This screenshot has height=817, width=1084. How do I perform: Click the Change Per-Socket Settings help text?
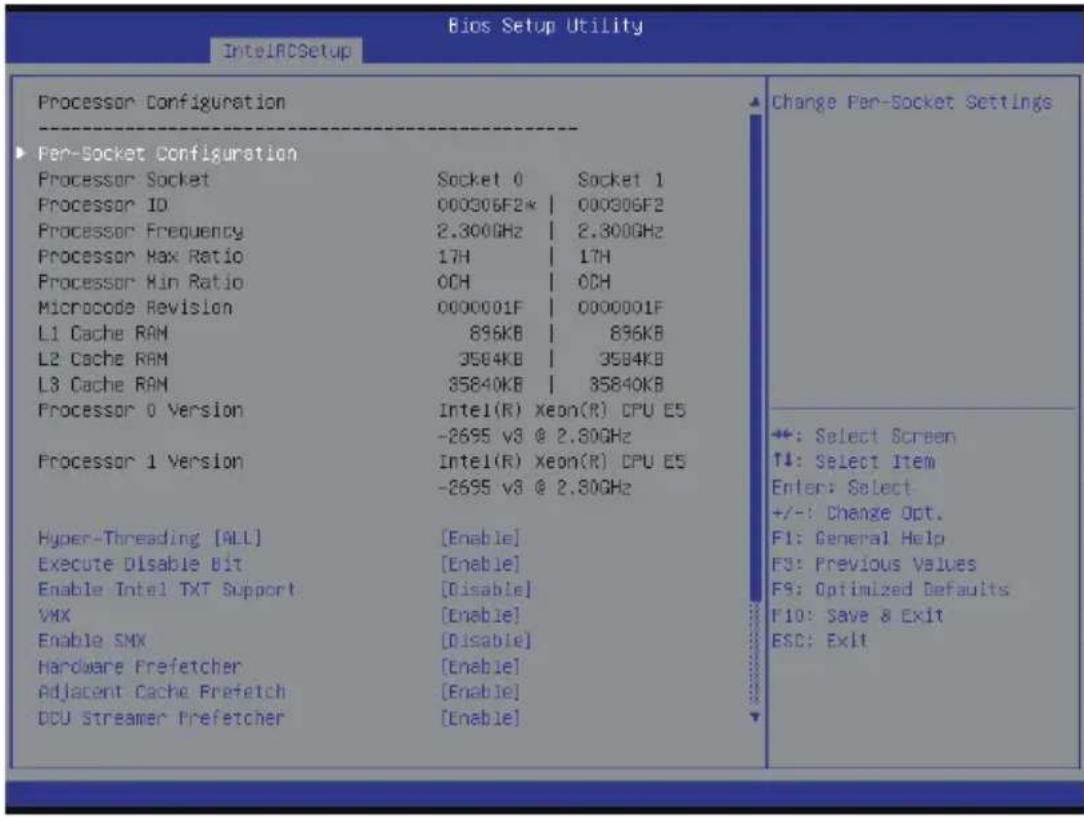(912, 102)
